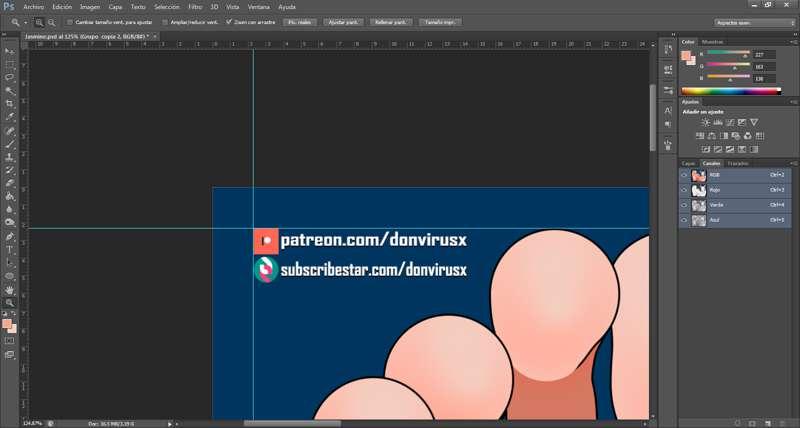Click the Rellenar pantalla button
The image size is (800, 428).
[391, 22]
